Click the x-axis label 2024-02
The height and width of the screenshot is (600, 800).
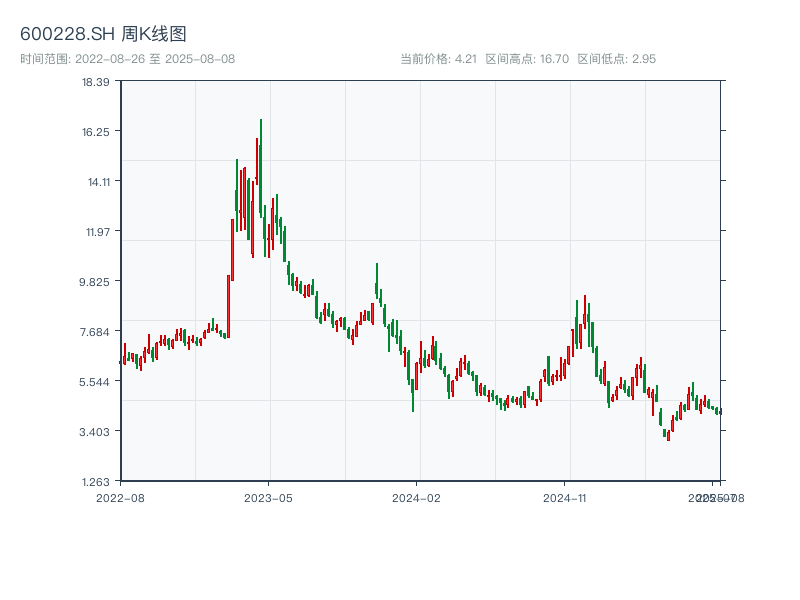(x=416, y=498)
